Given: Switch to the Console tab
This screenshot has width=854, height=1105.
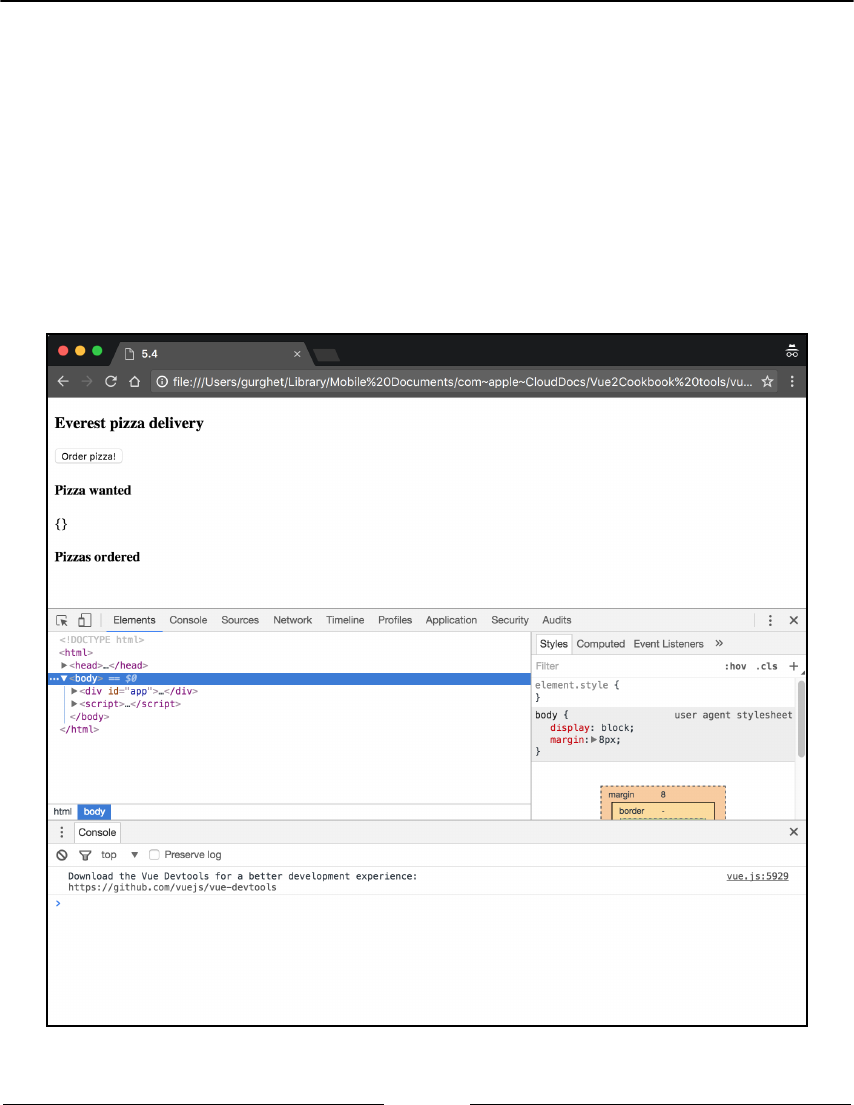Looking at the screenshot, I should coord(188,620).
